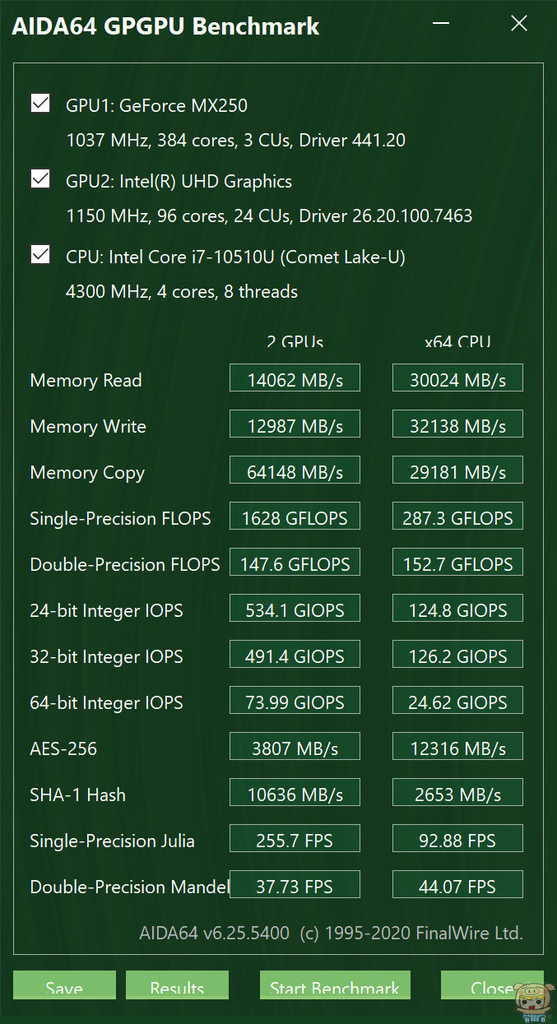The image size is (557, 1024).
Task: Click Start Benchmark
Action: pos(334,986)
